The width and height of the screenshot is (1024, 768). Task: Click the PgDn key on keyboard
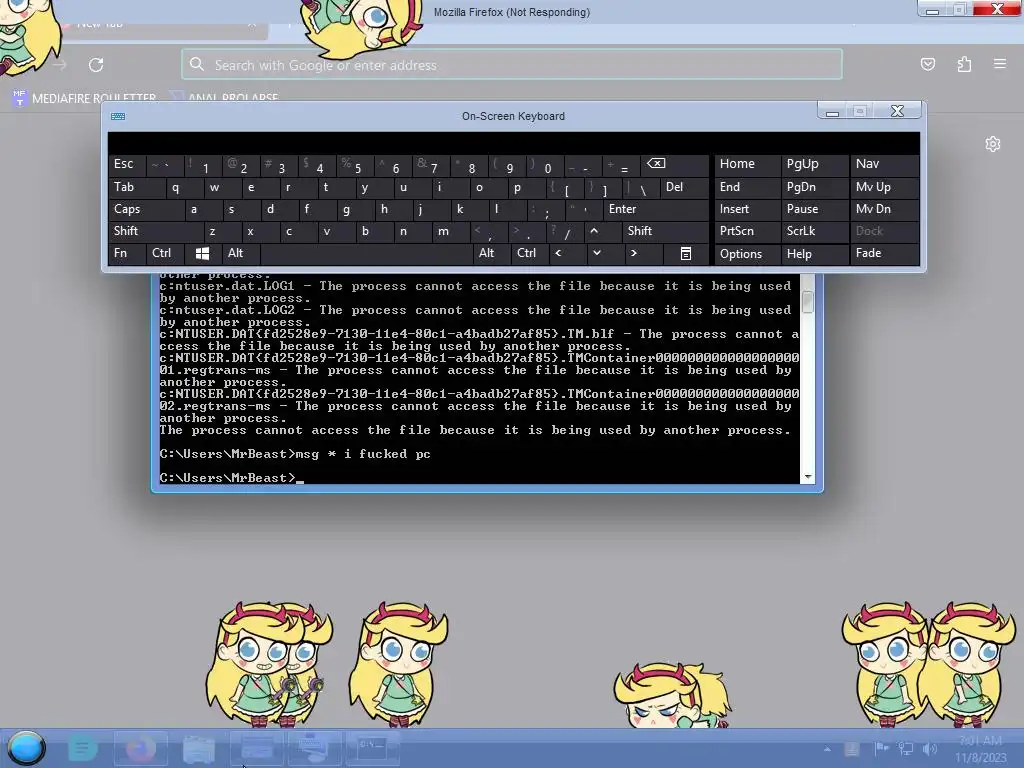[x=814, y=187]
